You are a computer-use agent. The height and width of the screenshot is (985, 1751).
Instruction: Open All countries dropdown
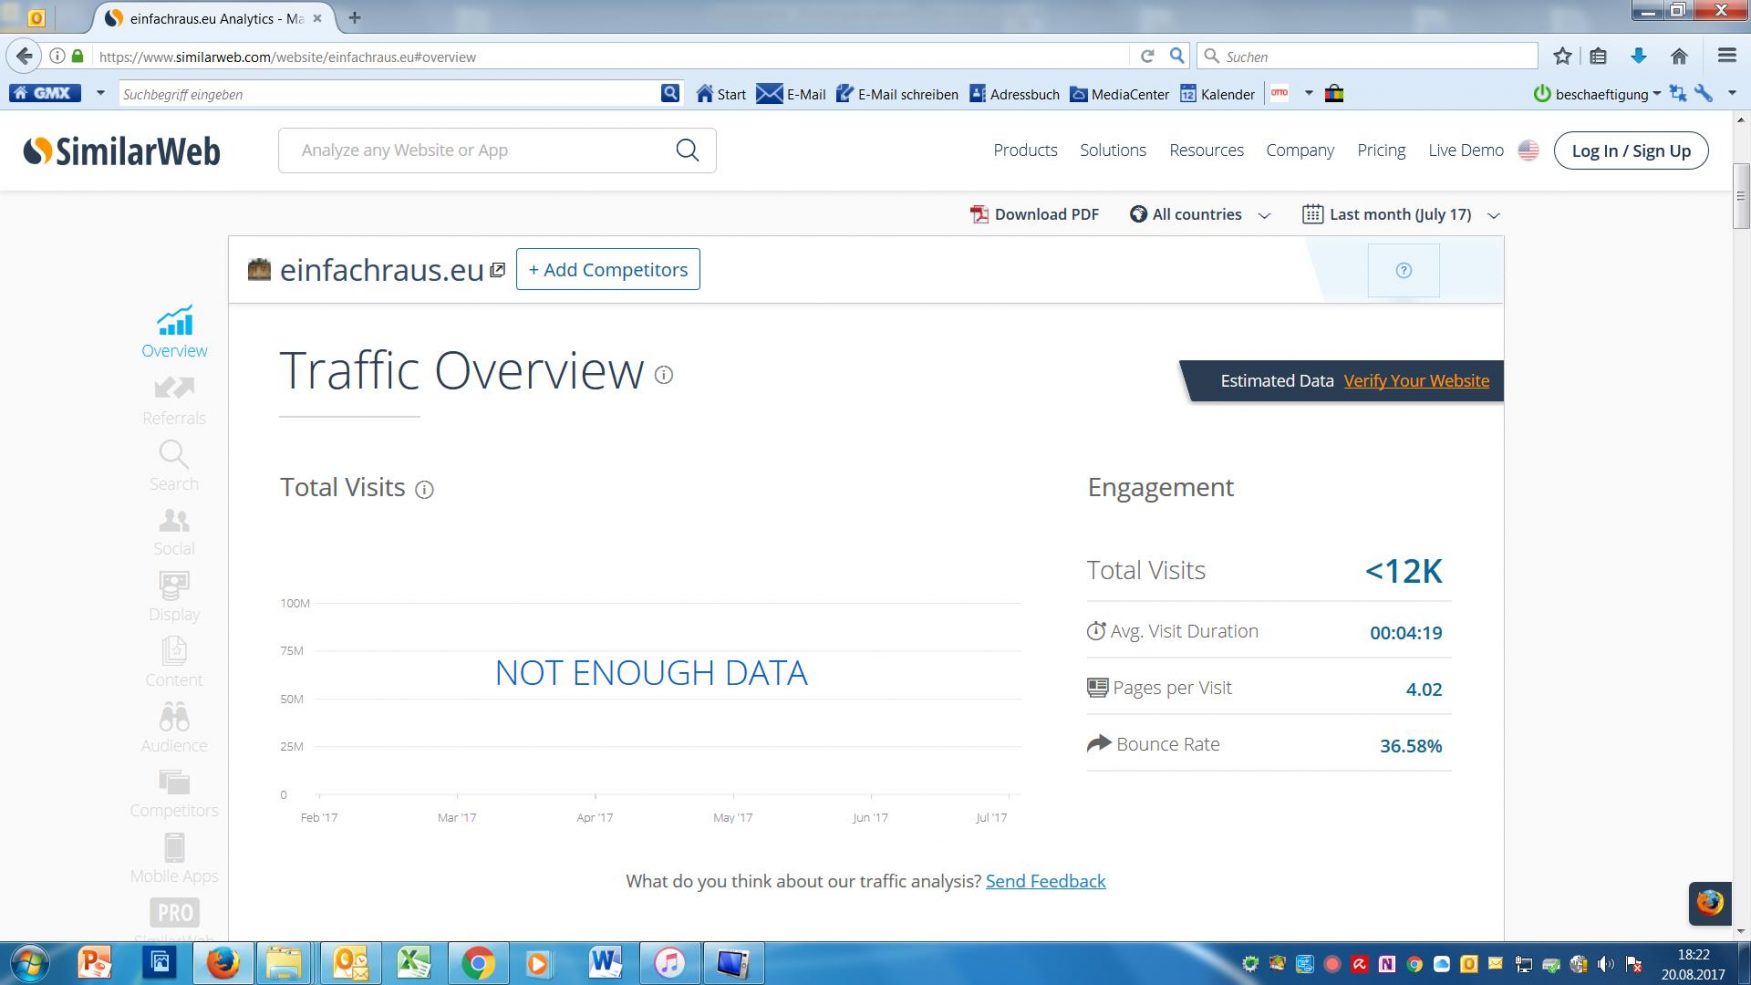(x=1200, y=214)
